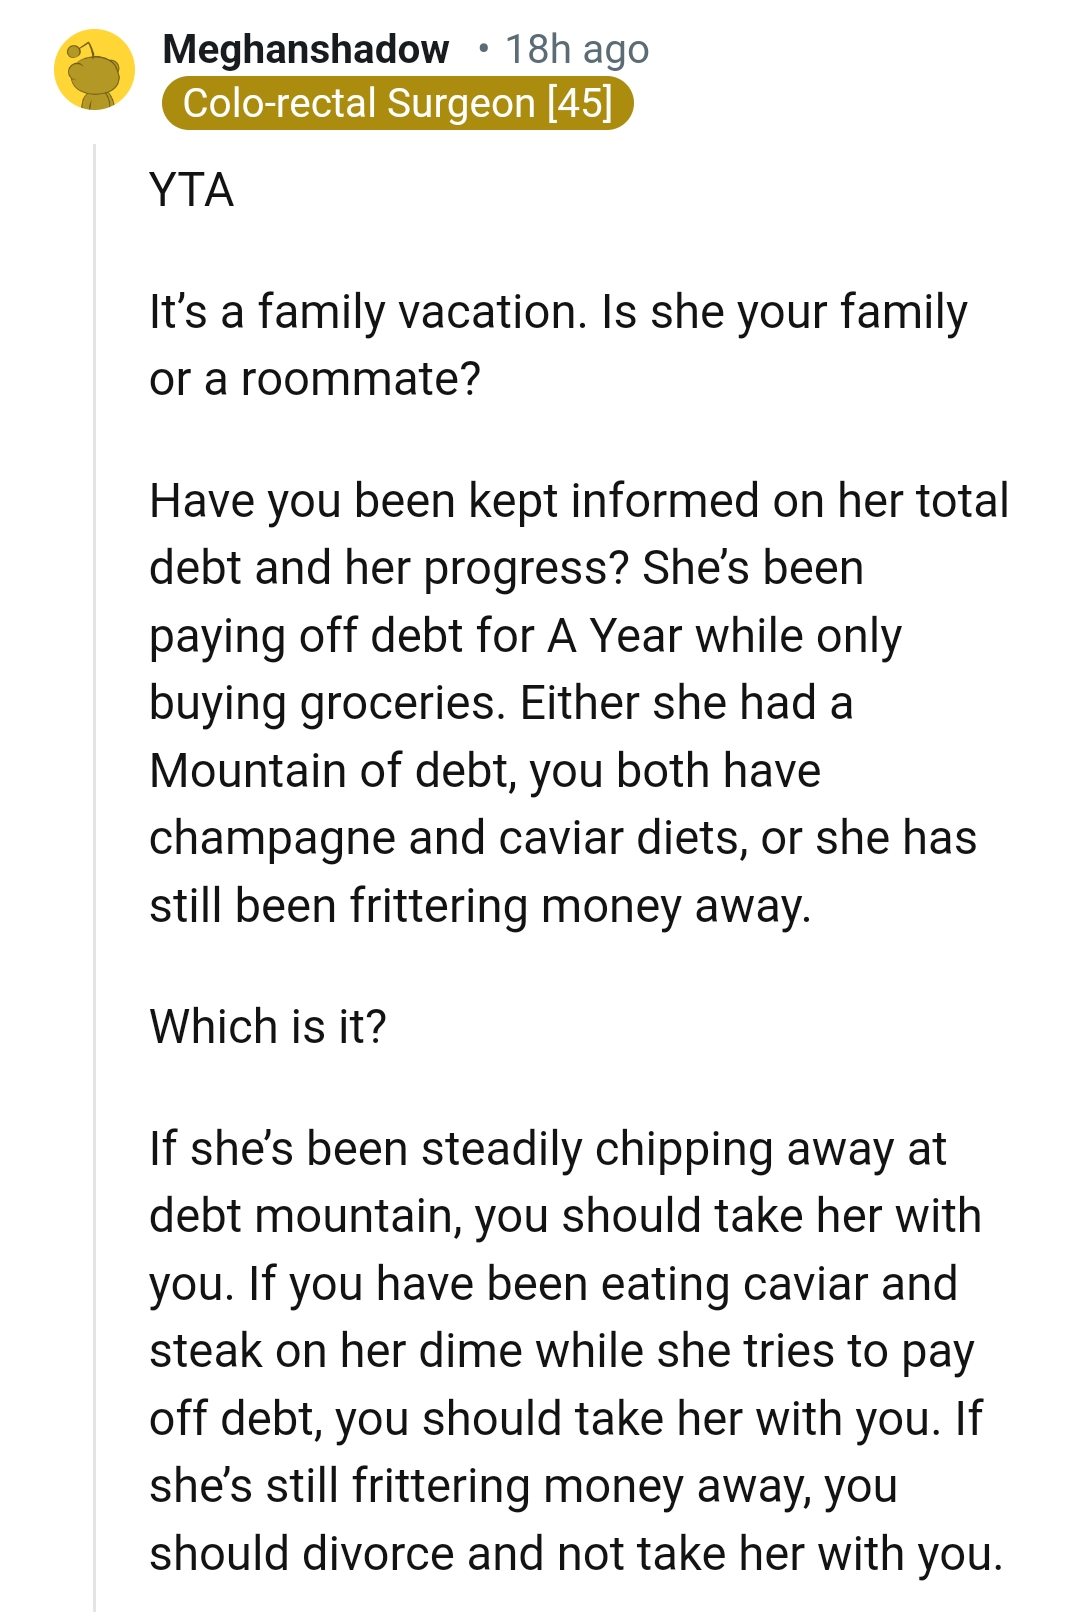Toggle the thread line beside the body text
Image resolution: width=1080 pixels, height=1612 pixels.
(x=93, y=1100)
